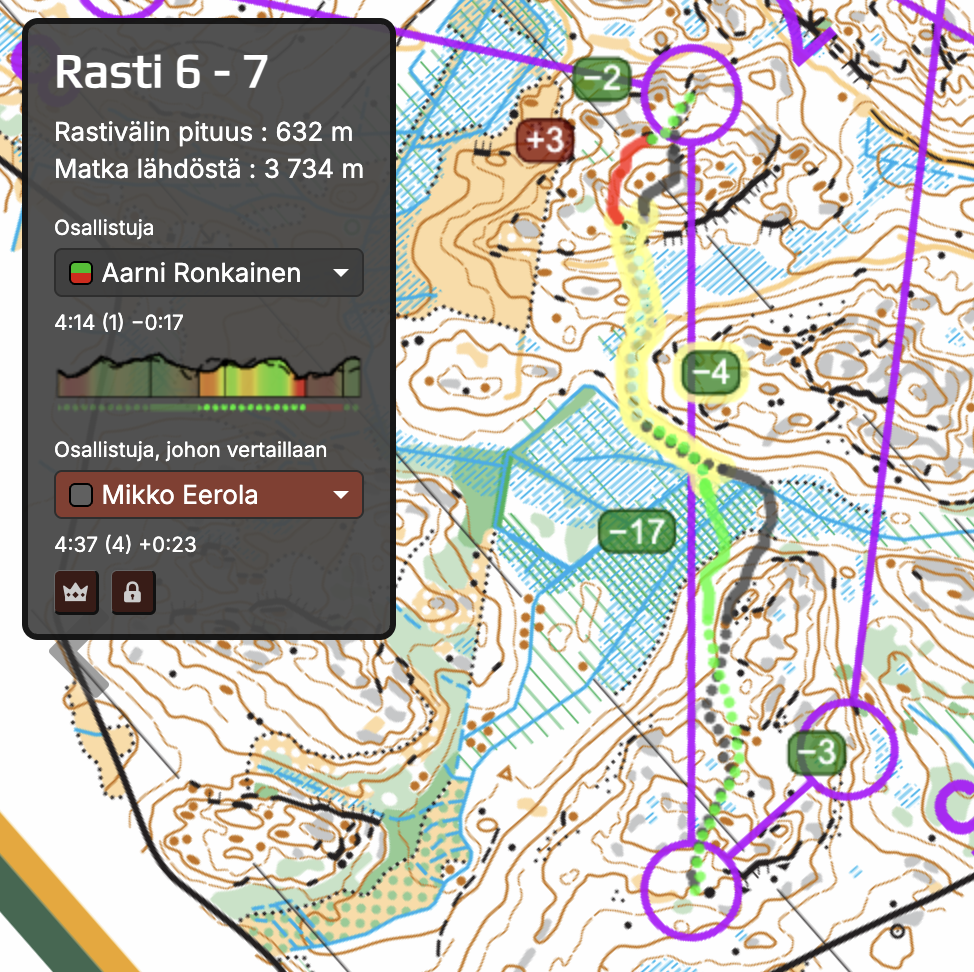The height and width of the screenshot is (972, 974).
Task: Click the dropdown arrow beside Aarni Ronkainen
Action: point(340,273)
